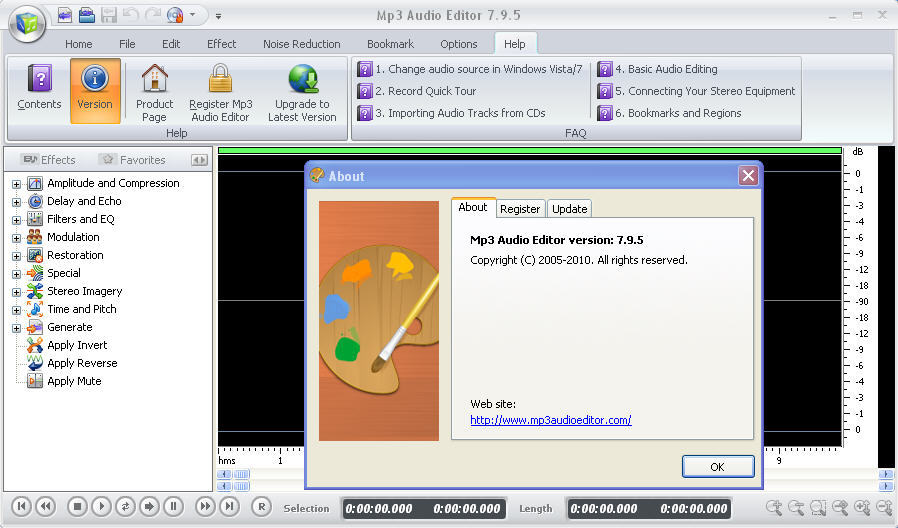898x528 pixels.
Task: Click the Delay and Echo icon
Action: [35, 201]
